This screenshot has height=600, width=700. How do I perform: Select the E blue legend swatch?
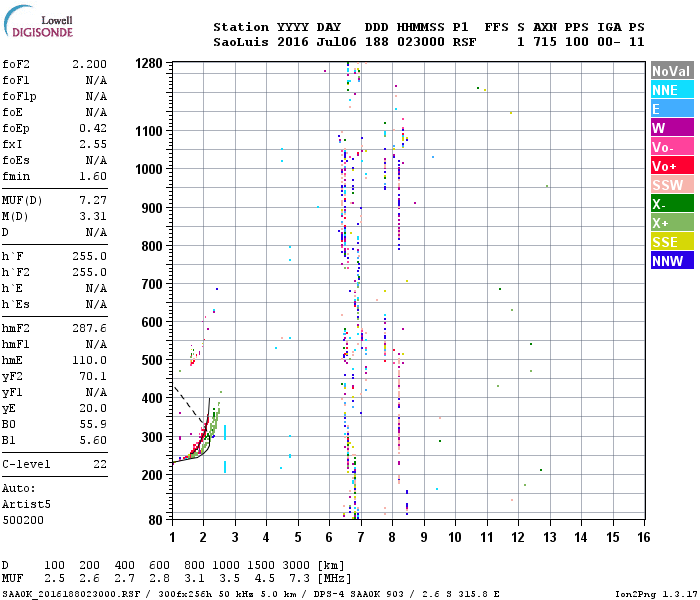coord(672,109)
